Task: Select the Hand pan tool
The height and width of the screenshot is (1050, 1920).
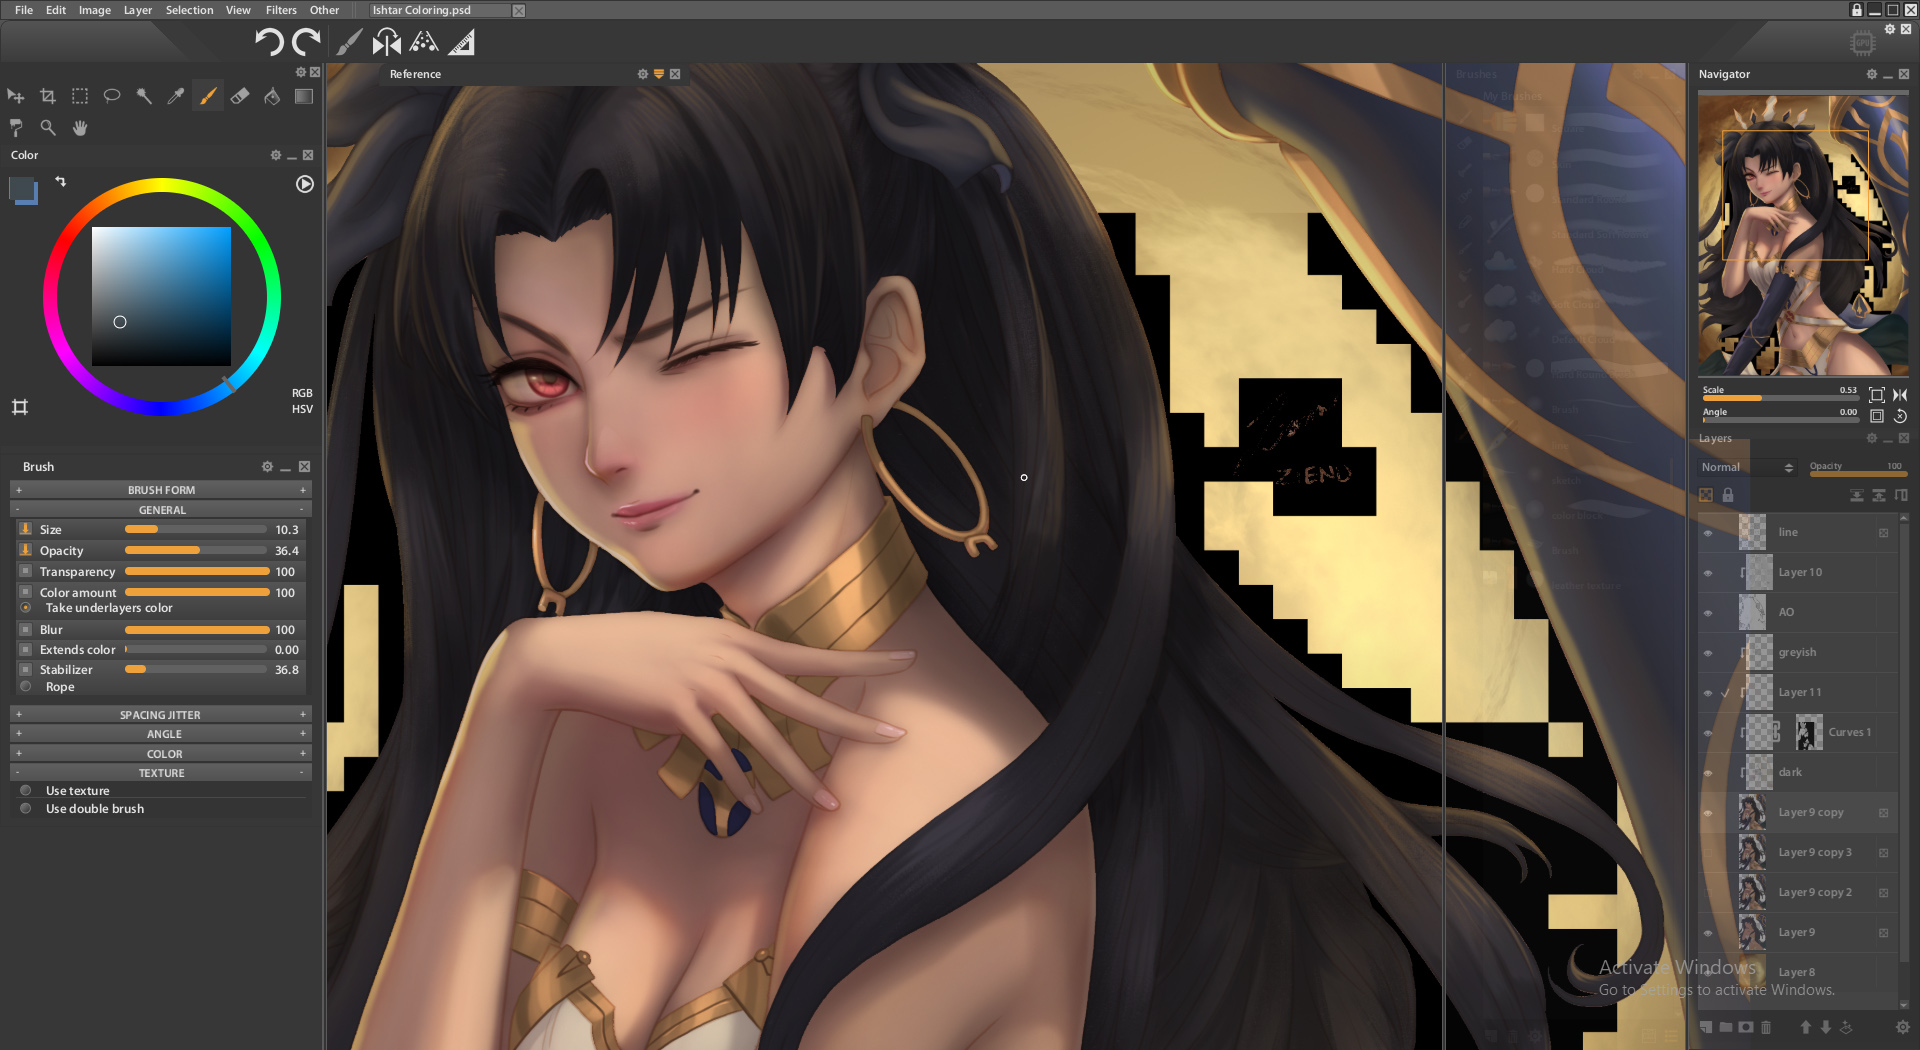Action: [x=80, y=128]
